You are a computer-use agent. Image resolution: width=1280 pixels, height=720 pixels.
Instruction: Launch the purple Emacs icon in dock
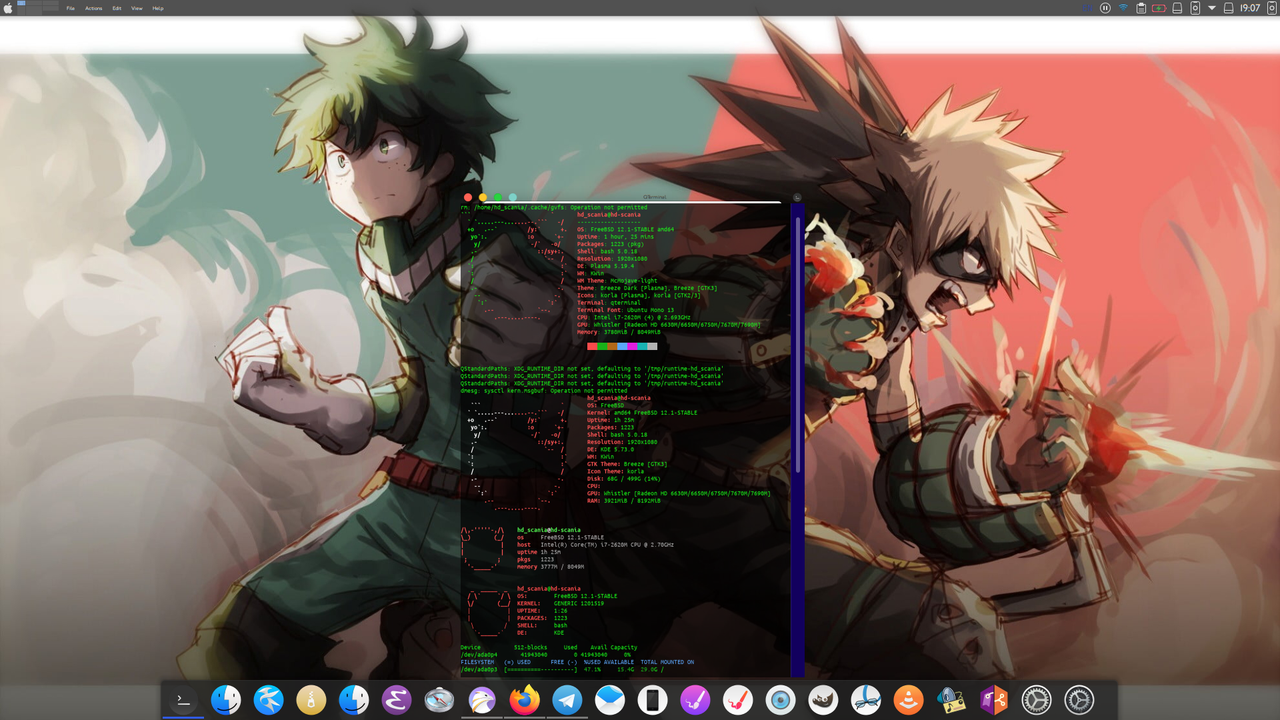(x=396, y=700)
